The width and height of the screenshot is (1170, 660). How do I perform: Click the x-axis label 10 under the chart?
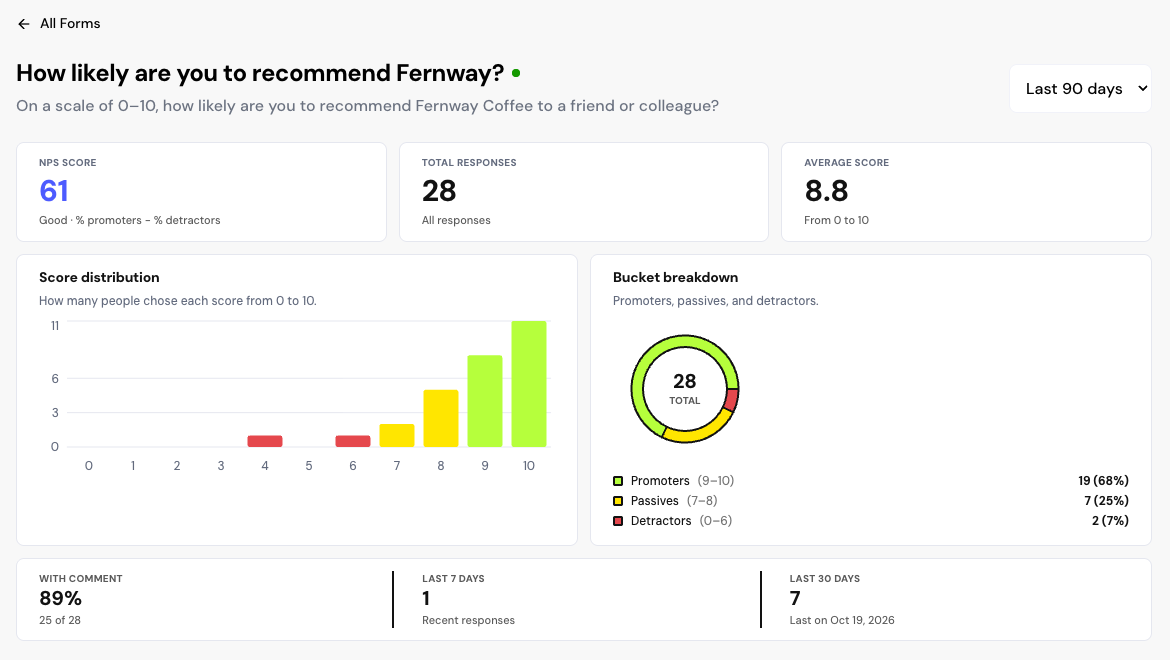(529, 466)
